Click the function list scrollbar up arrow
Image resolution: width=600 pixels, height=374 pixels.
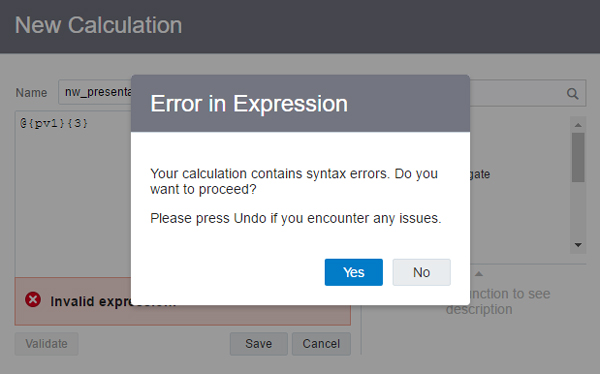pos(578,125)
